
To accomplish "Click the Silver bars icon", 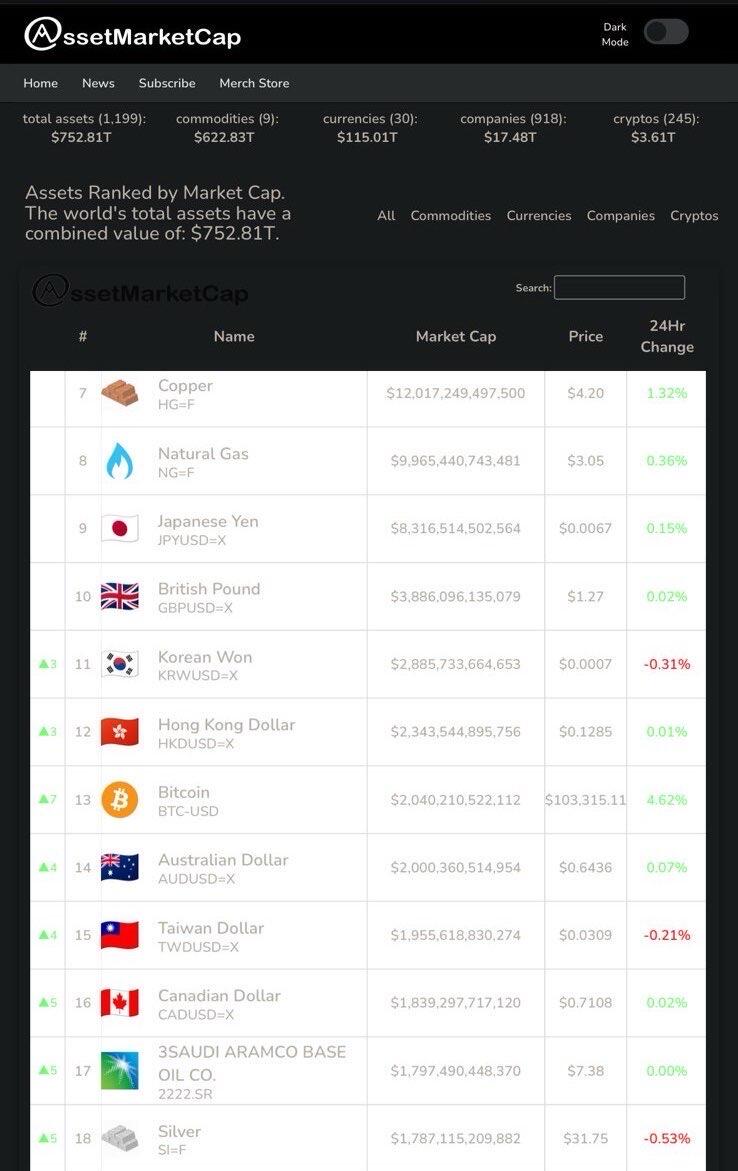I will (120, 1138).
